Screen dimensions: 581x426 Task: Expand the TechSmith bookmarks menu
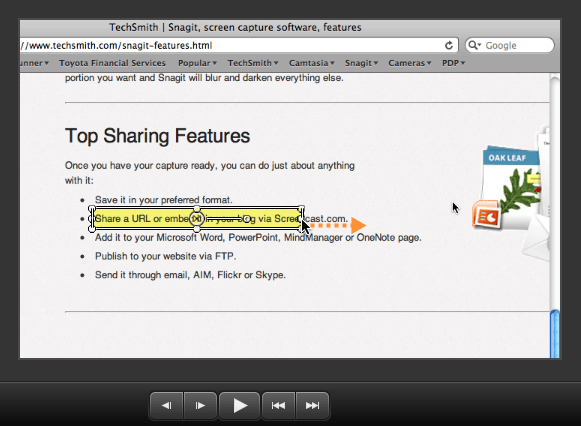[253, 63]
